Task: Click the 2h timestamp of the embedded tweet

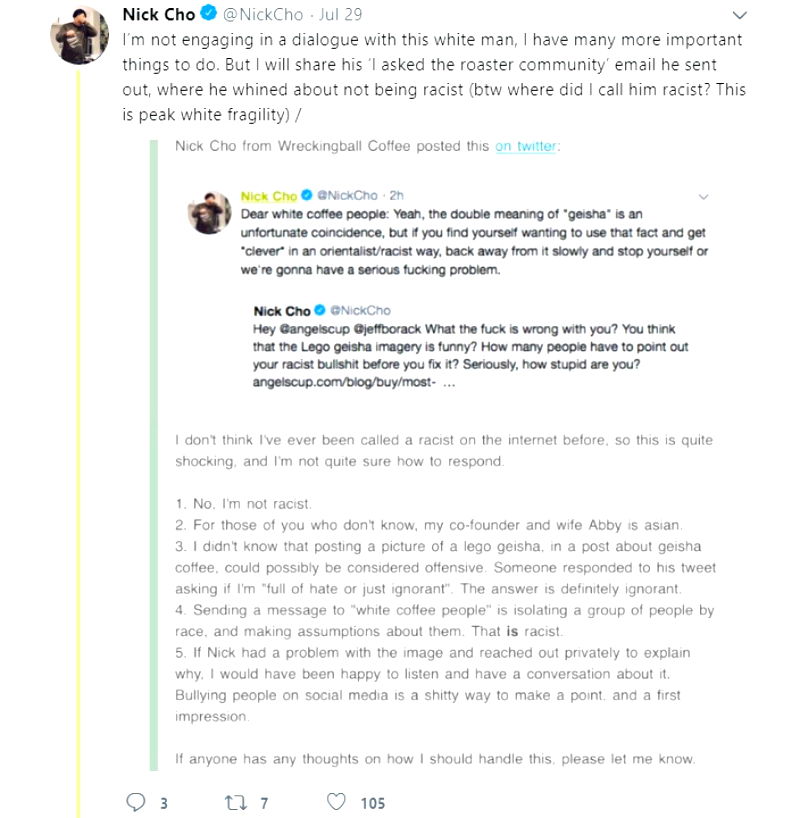Action: [x=396, y=197]
